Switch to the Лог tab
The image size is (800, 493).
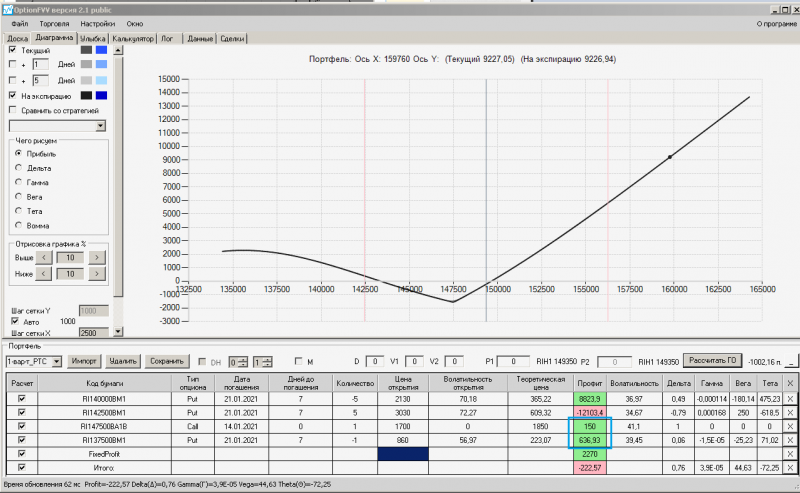pyautogui.click(x=167, y=38)
